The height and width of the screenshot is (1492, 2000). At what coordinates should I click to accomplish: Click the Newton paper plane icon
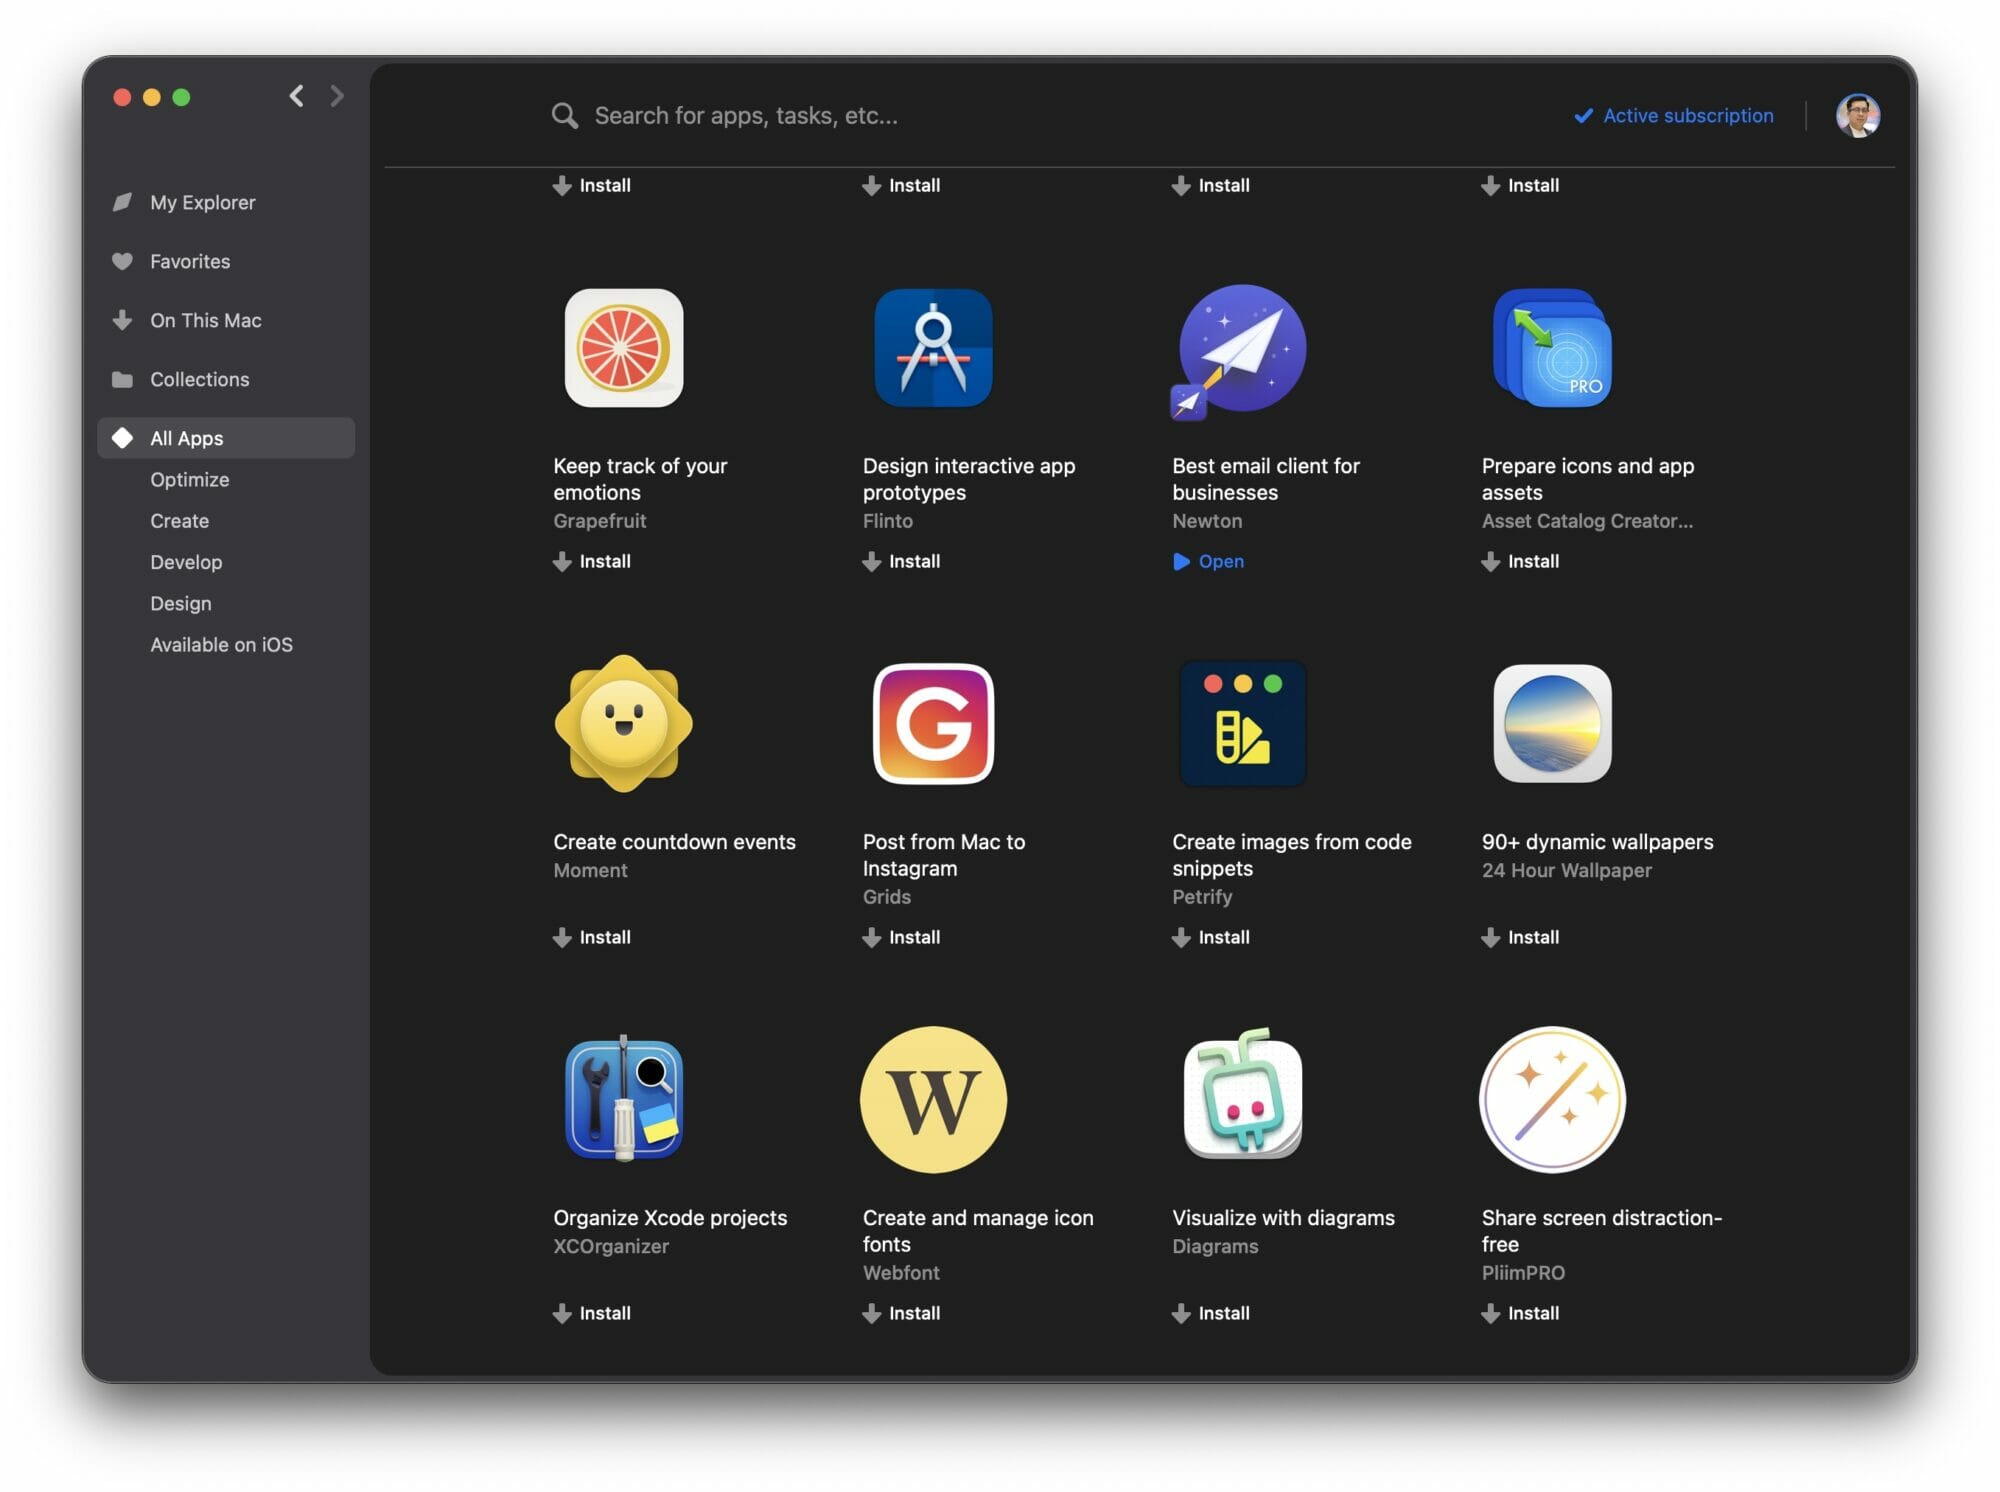(1241, 350)
